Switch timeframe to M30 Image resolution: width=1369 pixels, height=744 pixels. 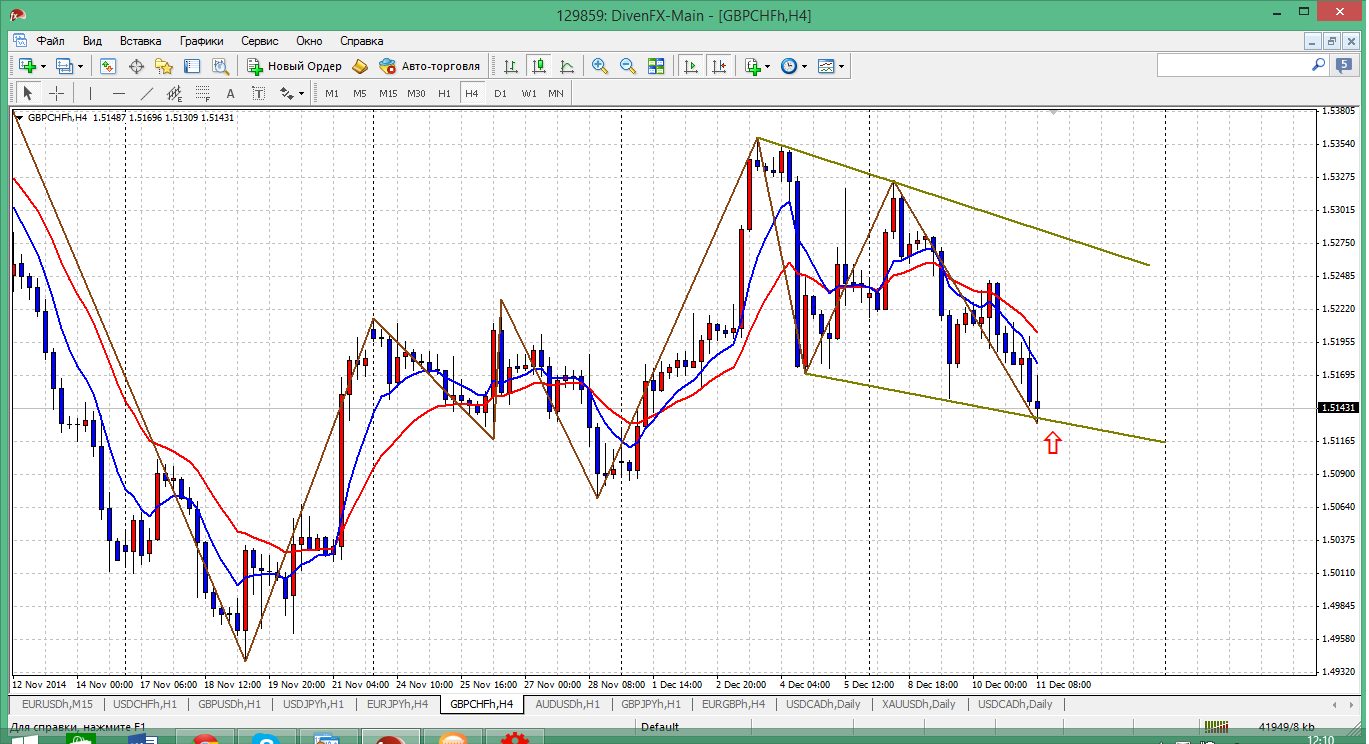(x=417, y=93)
